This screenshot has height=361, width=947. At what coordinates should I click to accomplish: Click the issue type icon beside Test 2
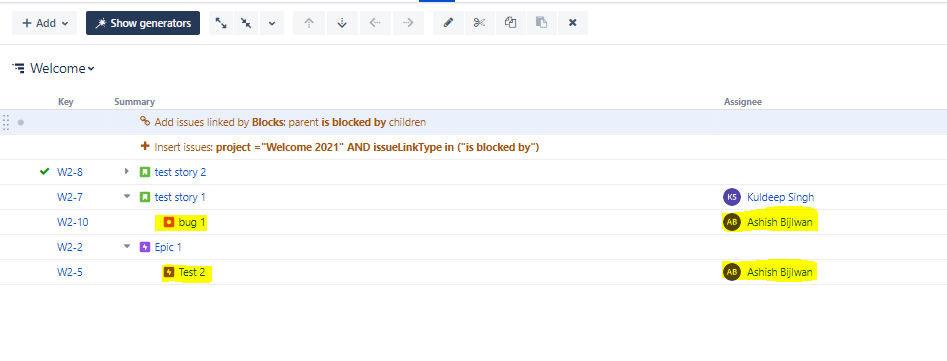tap(169, 272)
